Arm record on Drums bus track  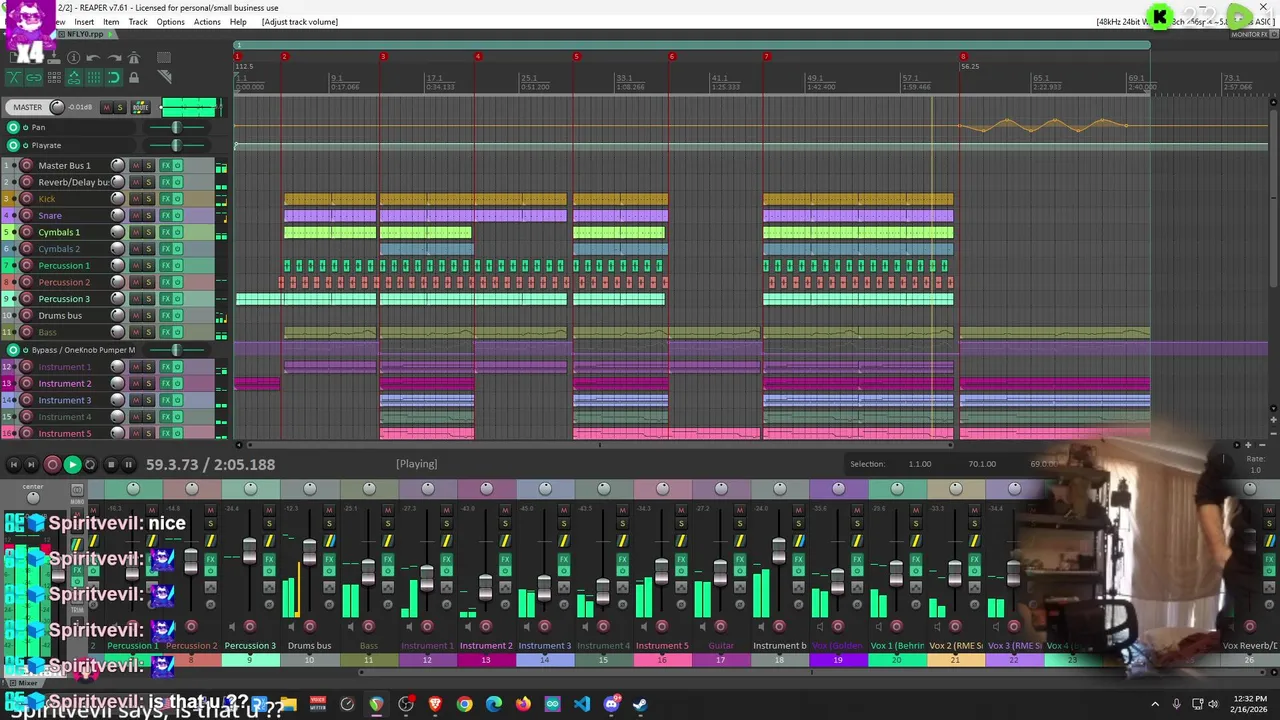(x=27, y=316)
